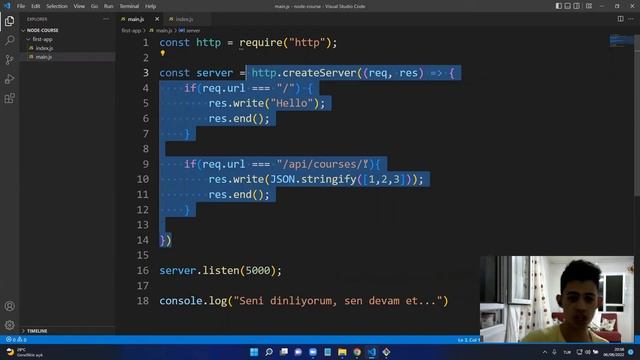
Task: Open index.js in the Explorer tree
Action: point(67,48)
